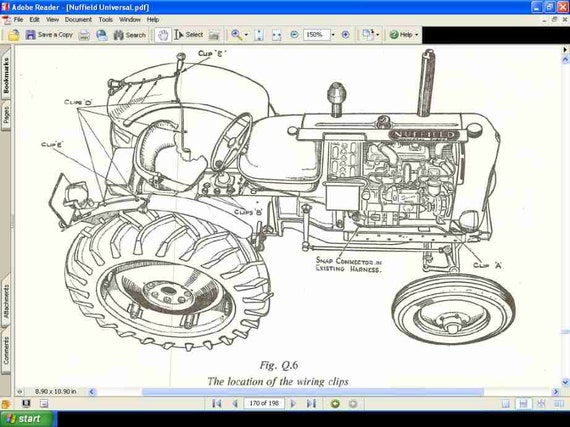Click the Email globe icon
570x427 pixels.
pyautogui.click(x=101, y=35)
